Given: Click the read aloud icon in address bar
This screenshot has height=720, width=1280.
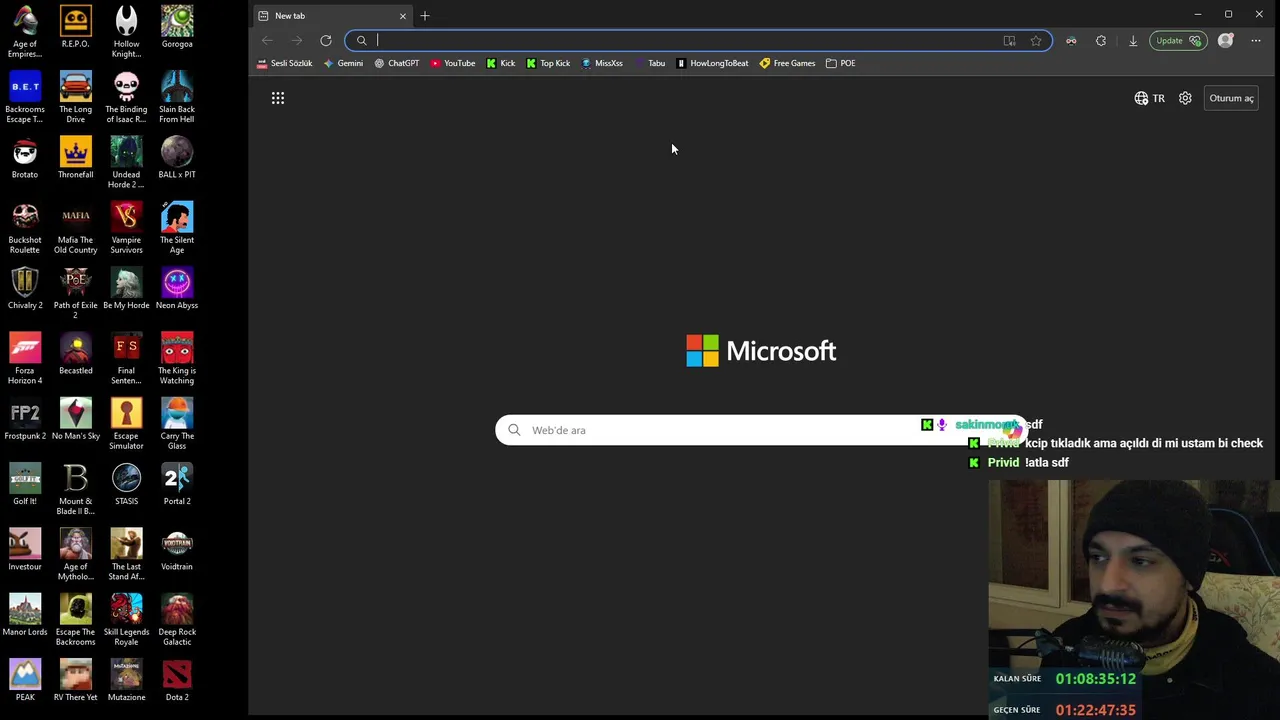Looking at the screenshot, I should click(x=1009, y=41).
